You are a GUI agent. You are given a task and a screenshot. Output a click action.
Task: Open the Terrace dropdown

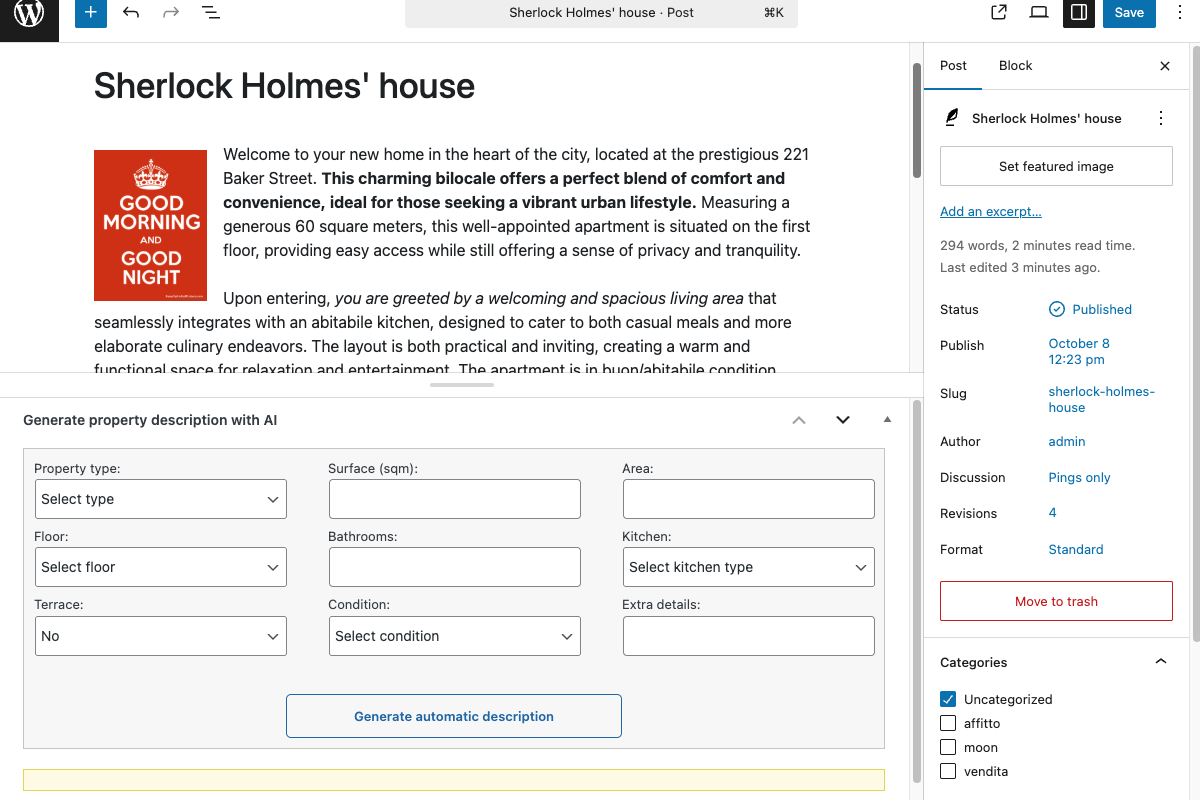[x=160, y=635]
